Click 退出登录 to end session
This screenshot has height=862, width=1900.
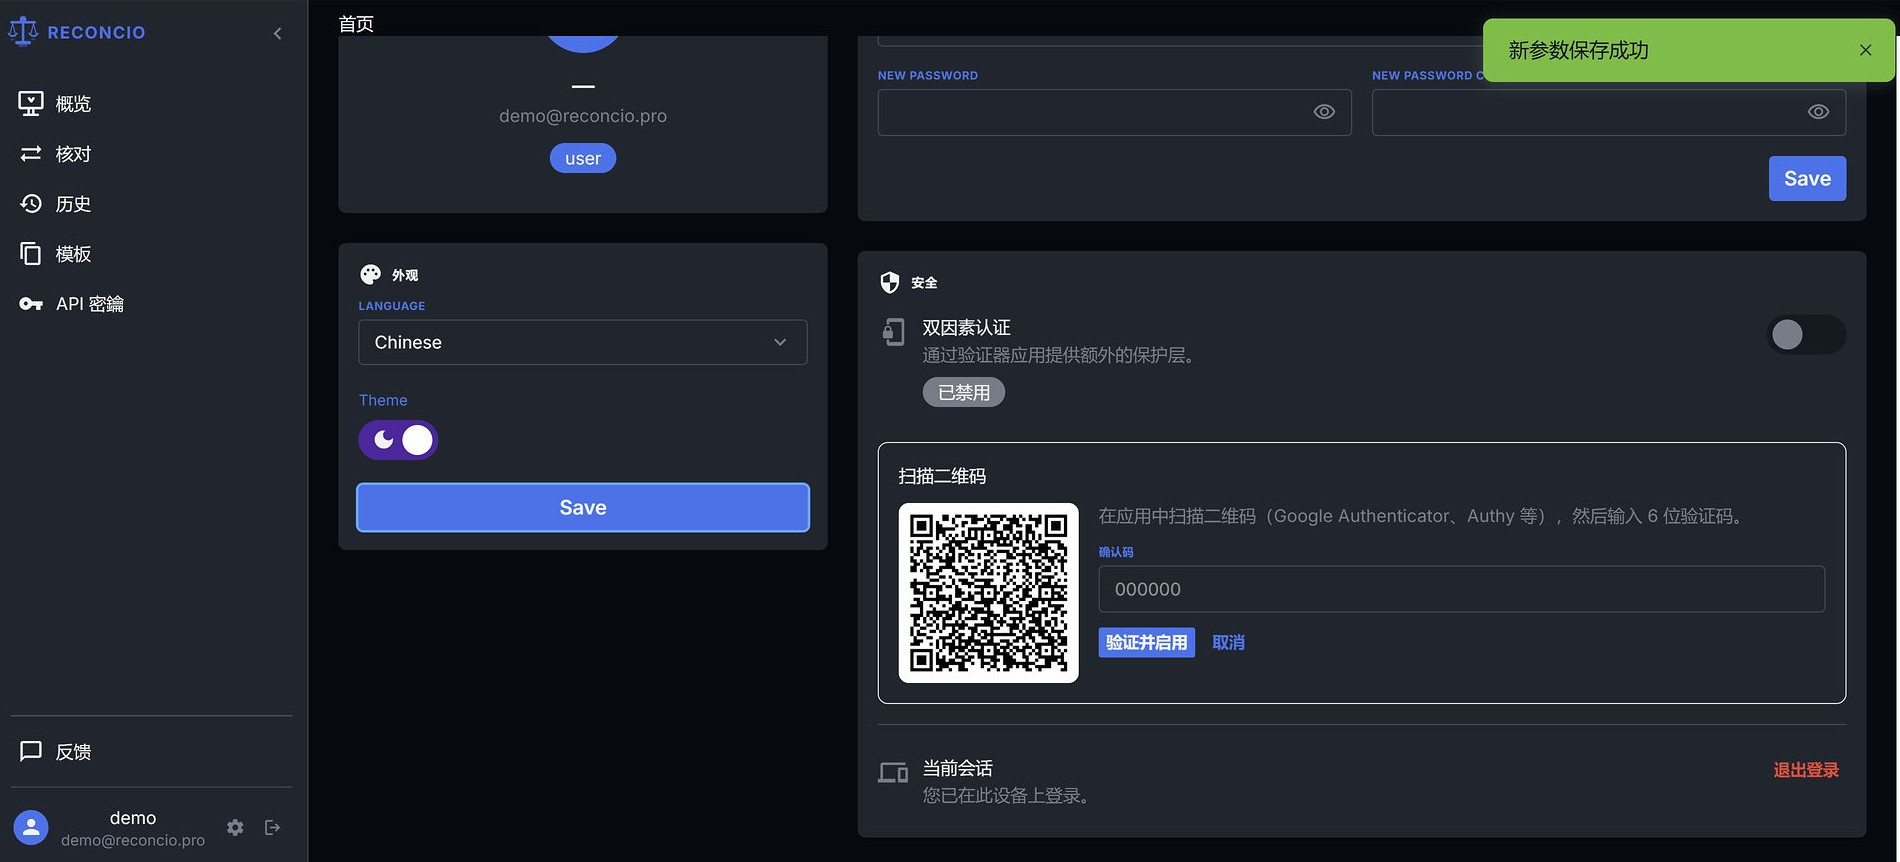(1806, 770)
